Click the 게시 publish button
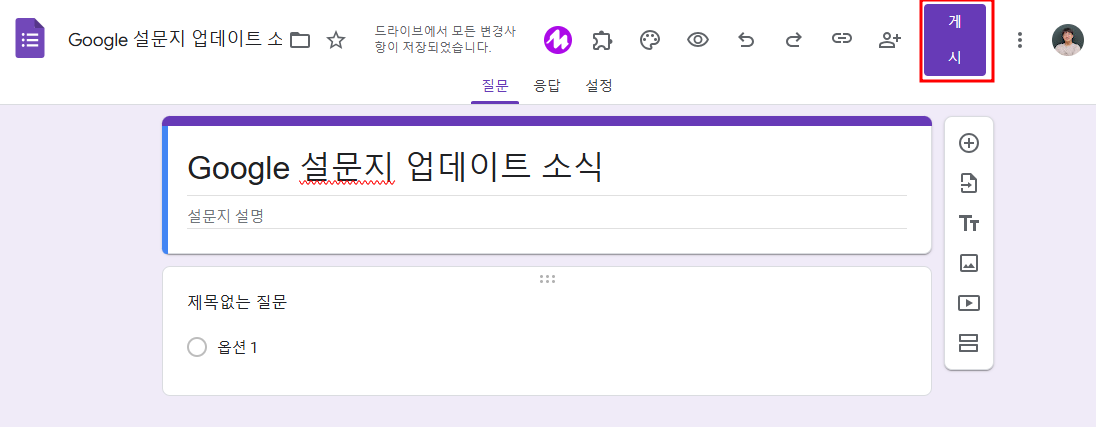Viewport: 1096px width, 427px height. click(955, 40)
